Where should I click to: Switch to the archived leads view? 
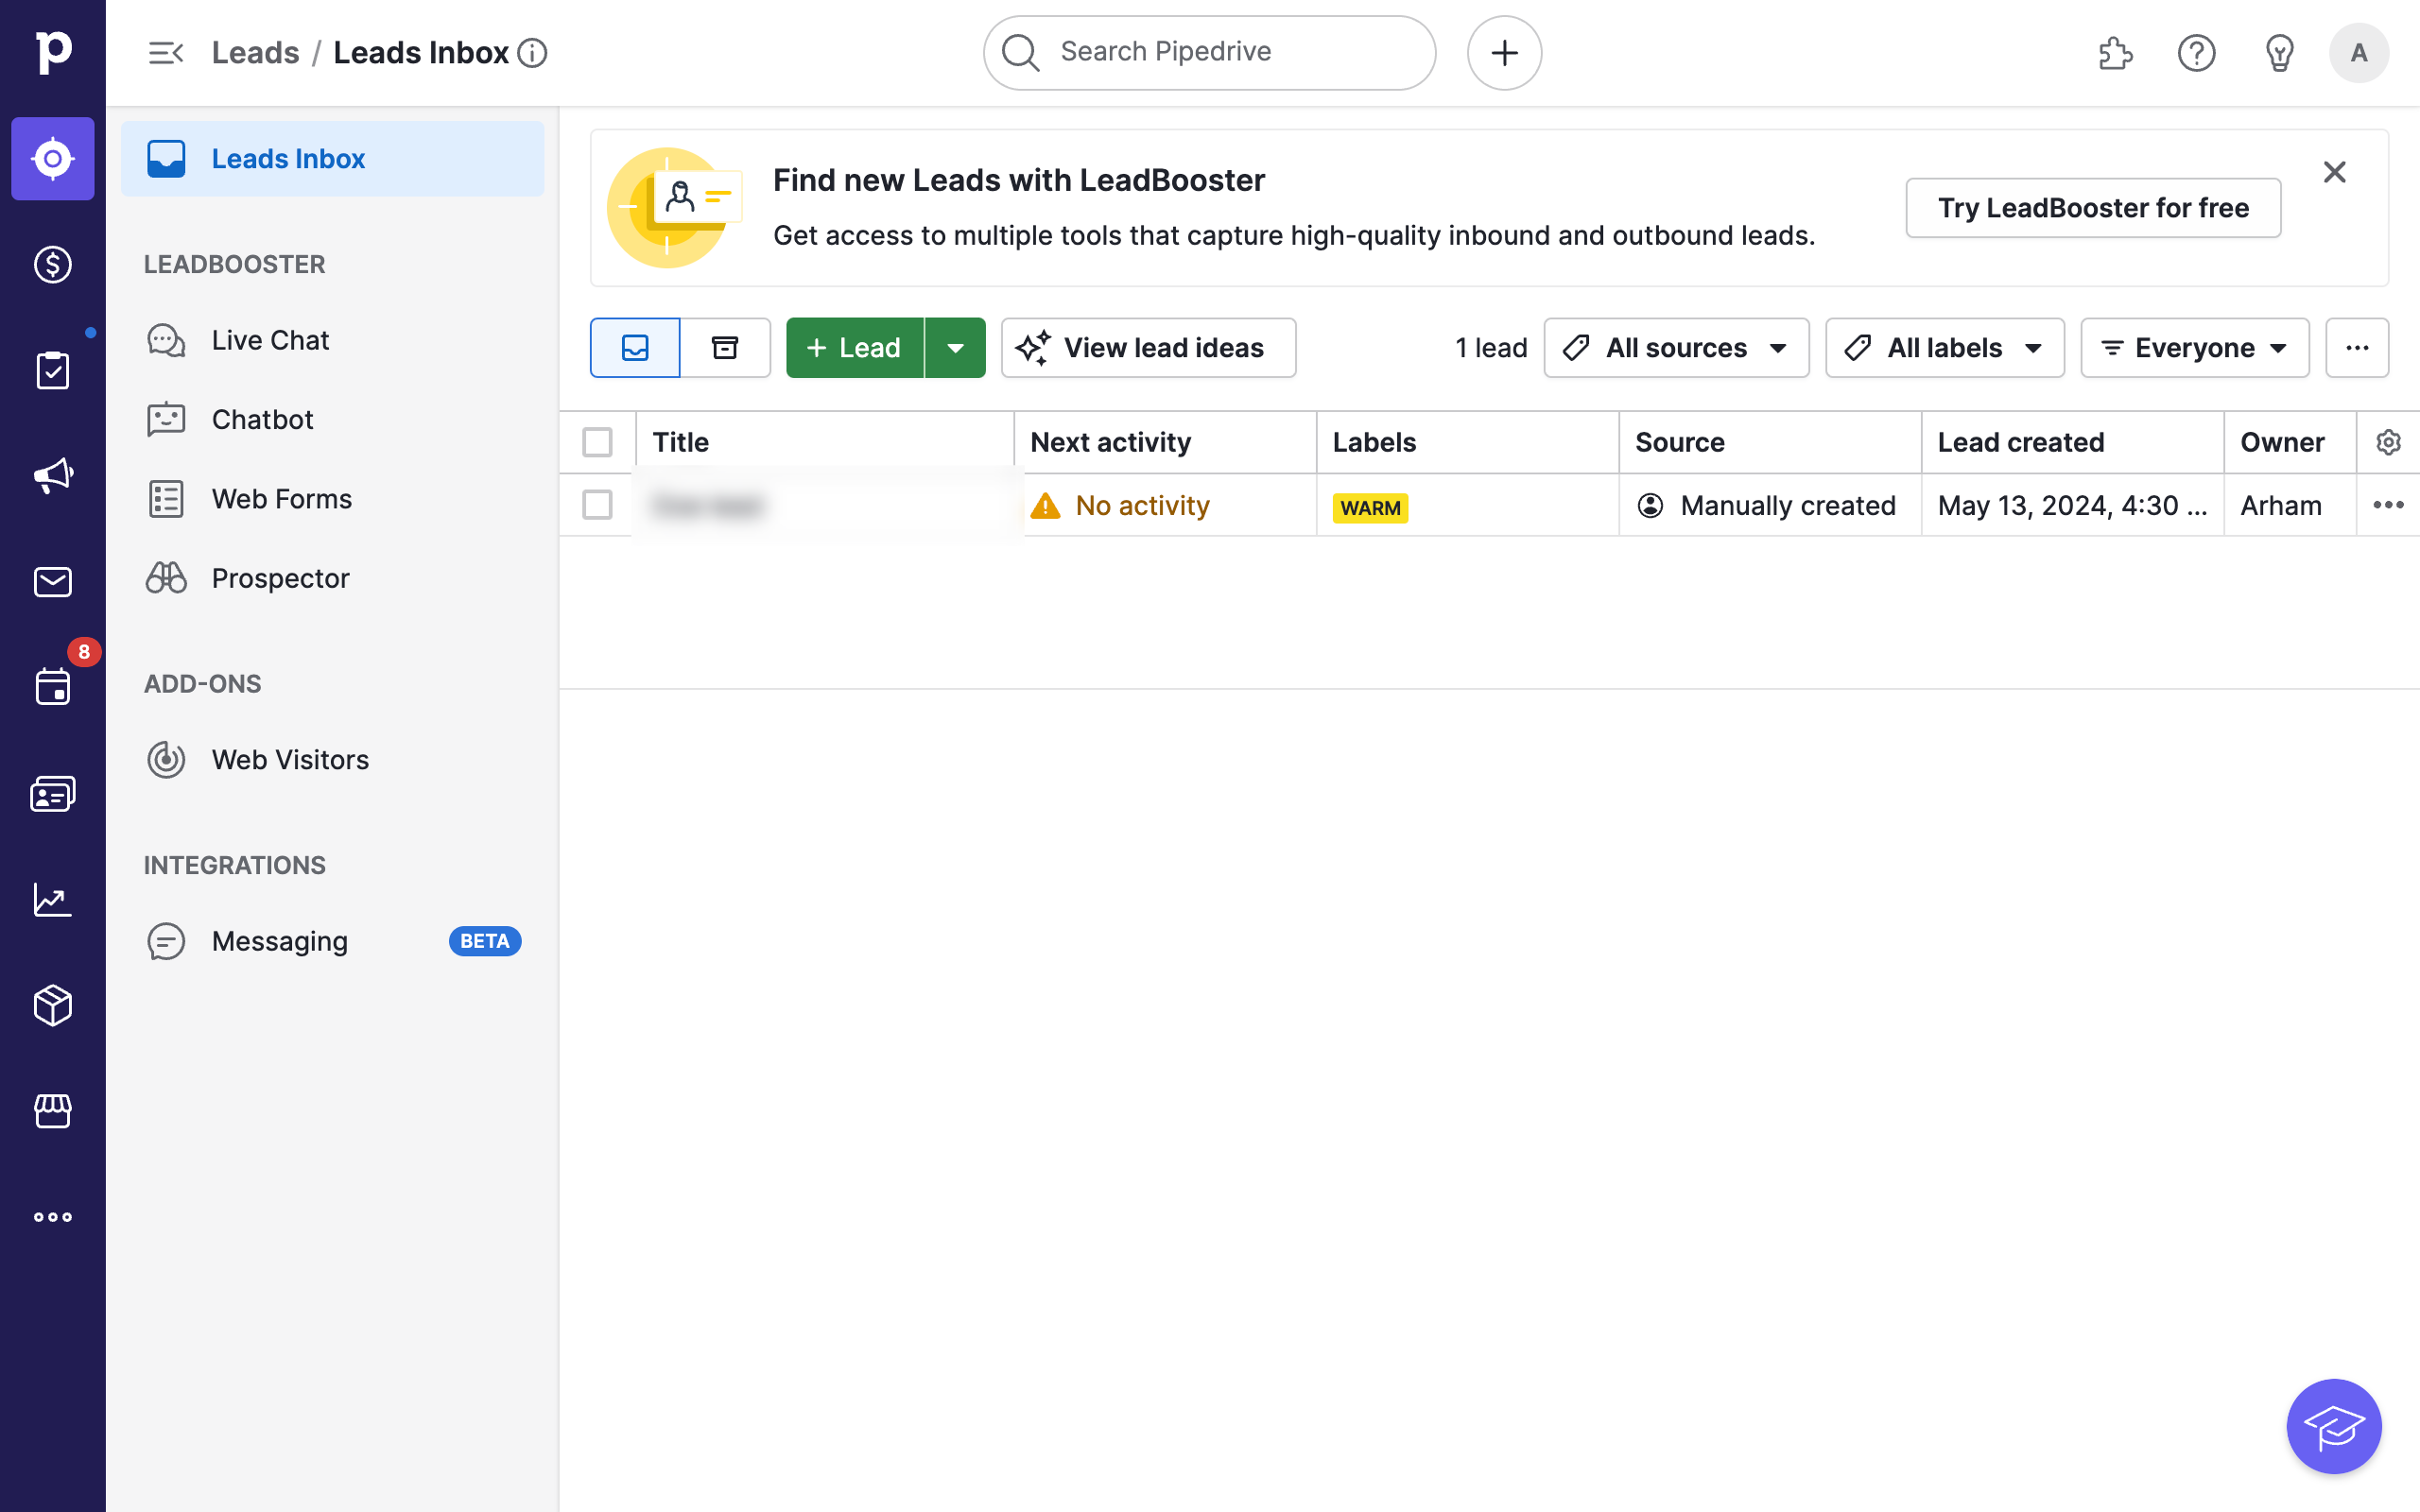724,348
